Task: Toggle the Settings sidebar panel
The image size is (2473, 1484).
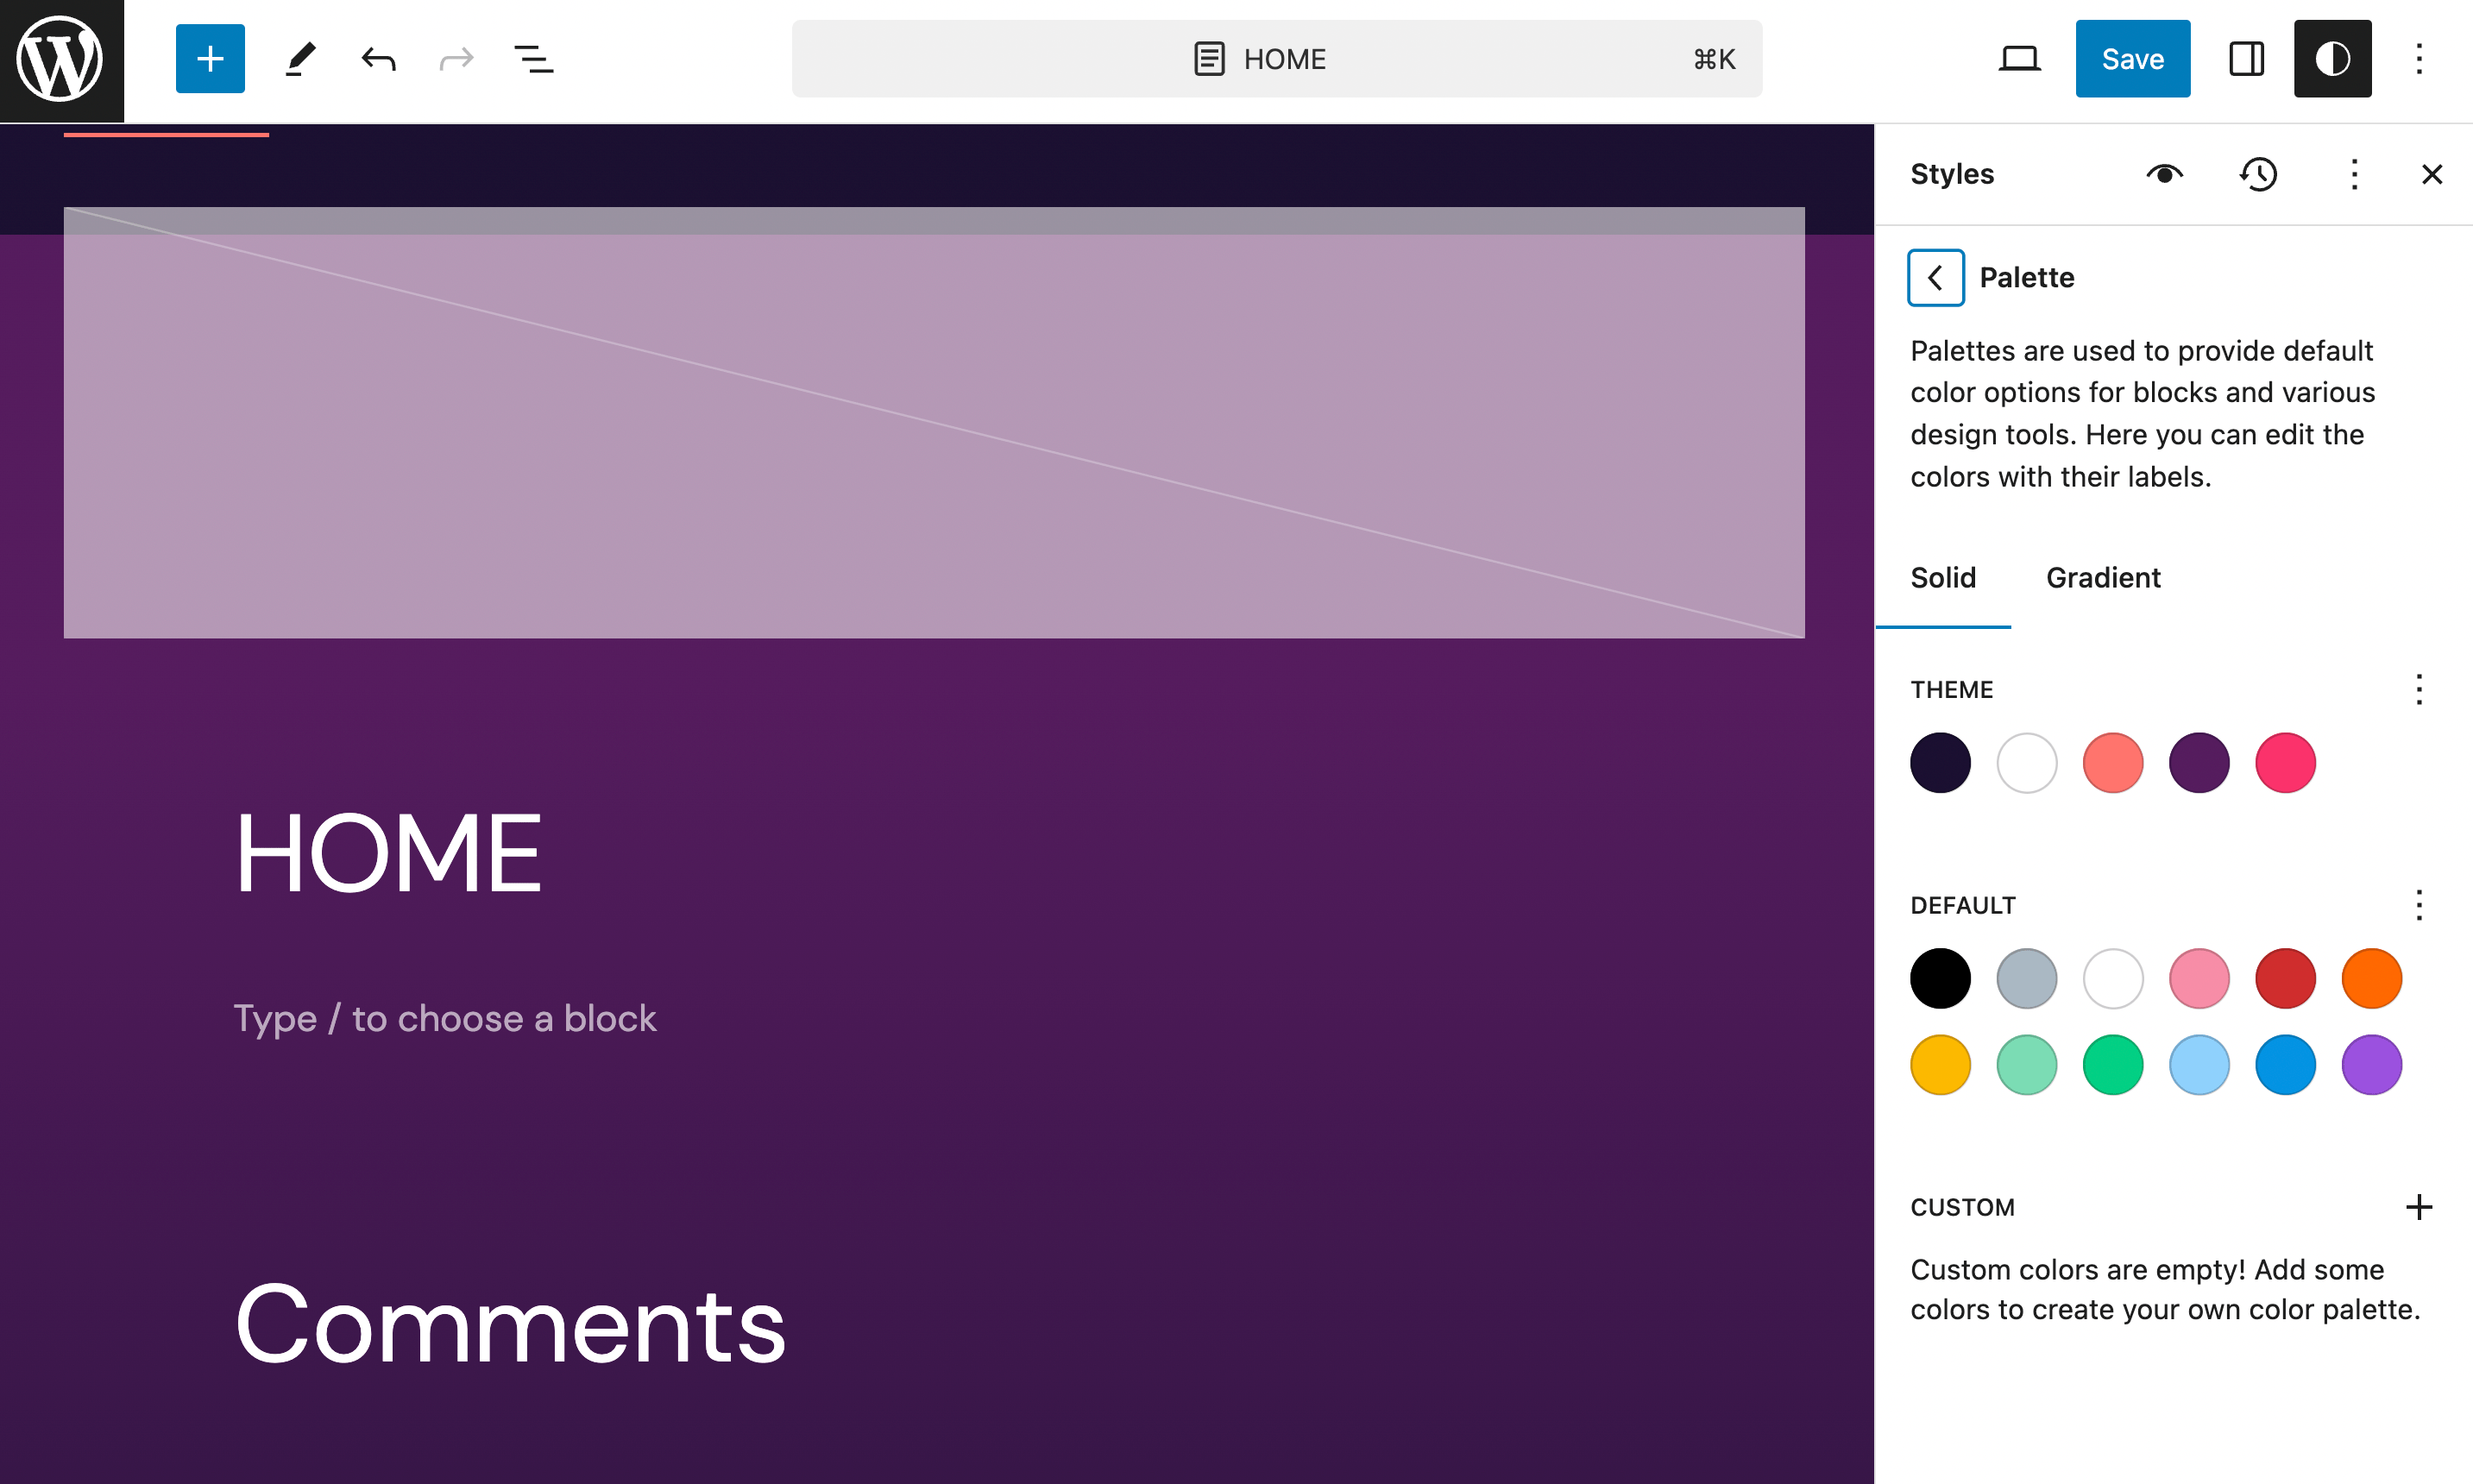Action: (2245, 58)
